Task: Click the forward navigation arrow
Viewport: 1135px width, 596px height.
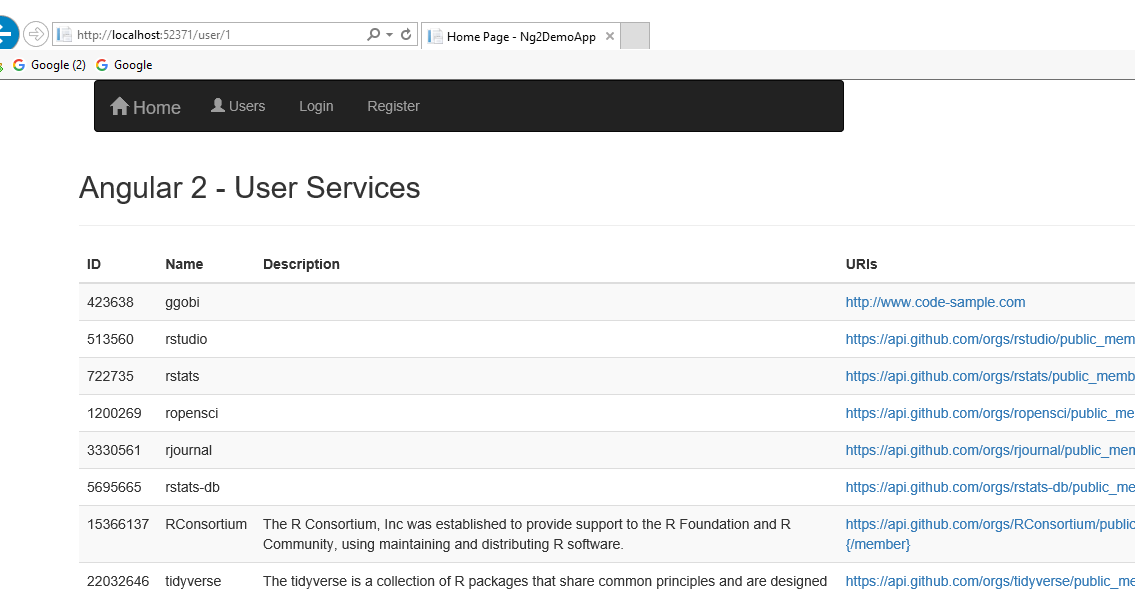Action: [x=36, y=33]
